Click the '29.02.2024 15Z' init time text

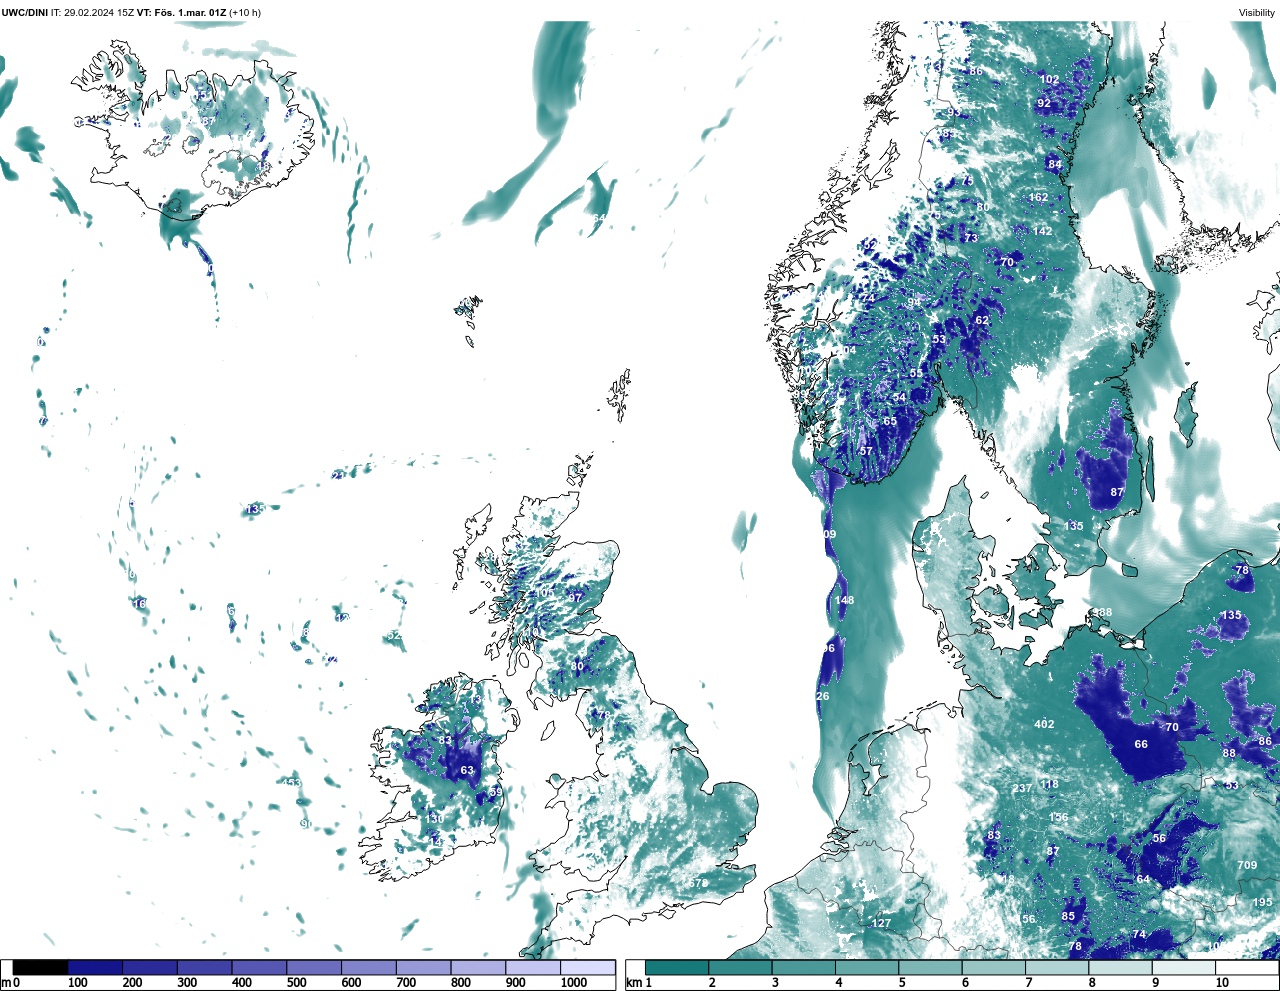tap(98, 13)
